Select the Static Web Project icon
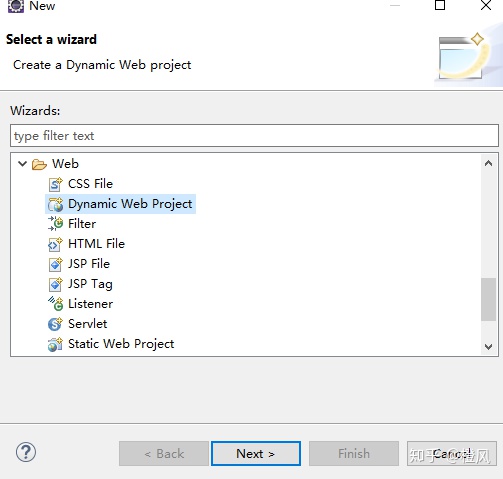Image resolution: width=503 pixels, height=479 pixels. pos(55,344)
